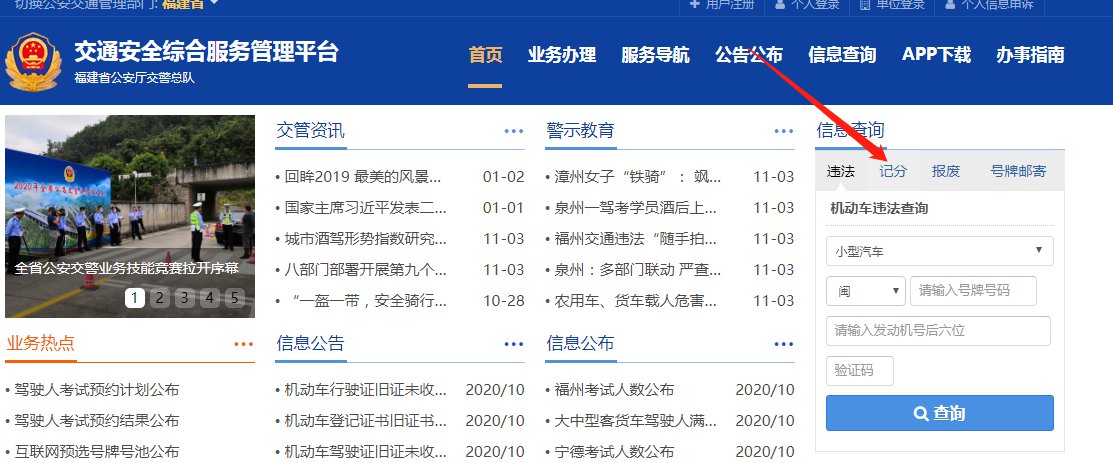Expand the 闽 province prefix dropdown
This screenshot has width=1113, height=463.
click(x=865, y=291)
